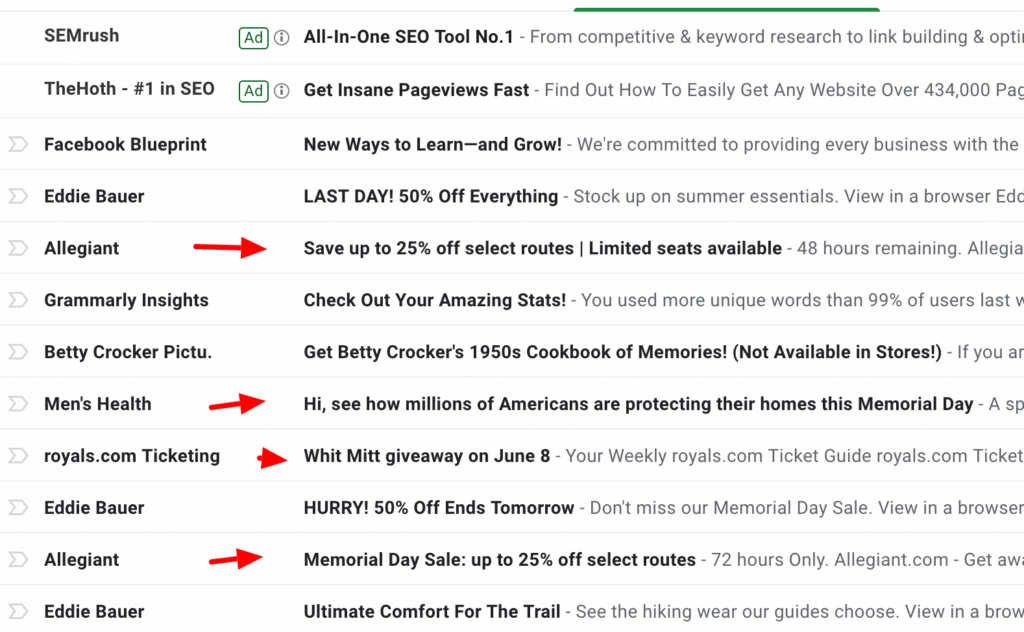Click the importance marker beside Facebook Blueprint
The width and height of the screenshot is (1024, 632).
(x=16, y=143)
